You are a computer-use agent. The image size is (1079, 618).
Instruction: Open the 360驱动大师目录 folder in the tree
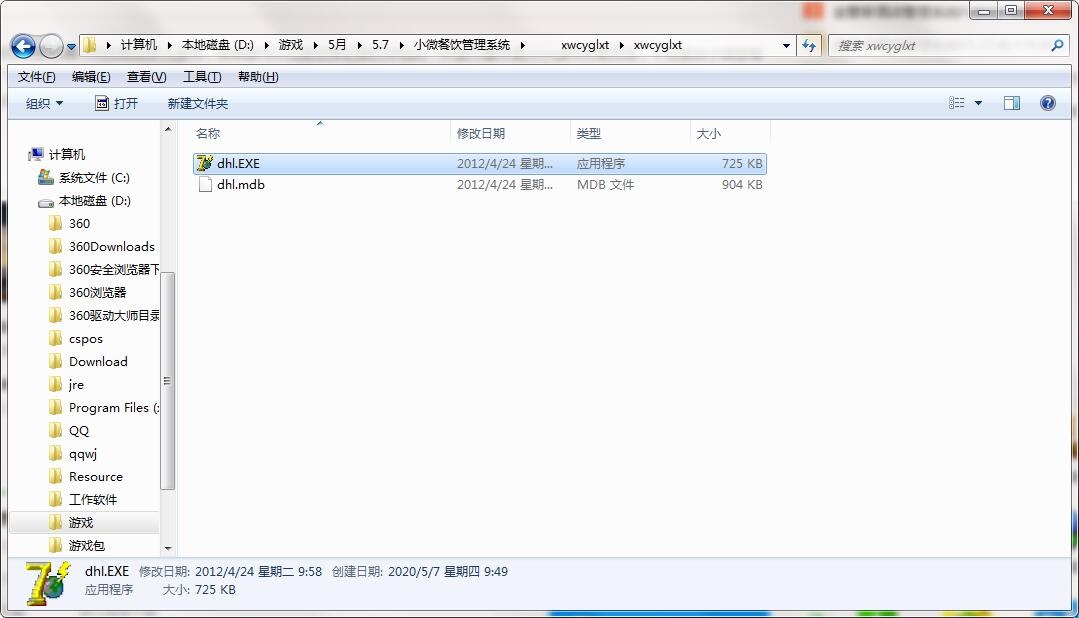114,315
